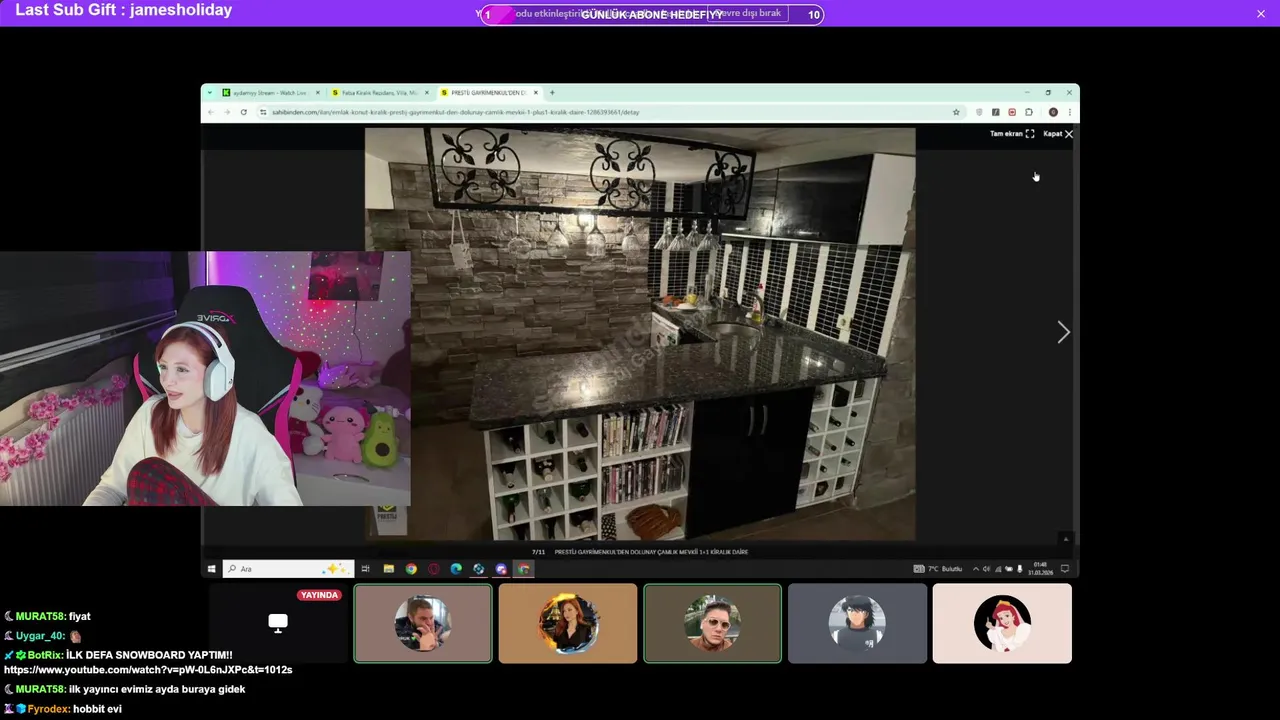Open Google Chrome from the taskbar
This screenshot has height=720, width=1280.
(411, 569)
